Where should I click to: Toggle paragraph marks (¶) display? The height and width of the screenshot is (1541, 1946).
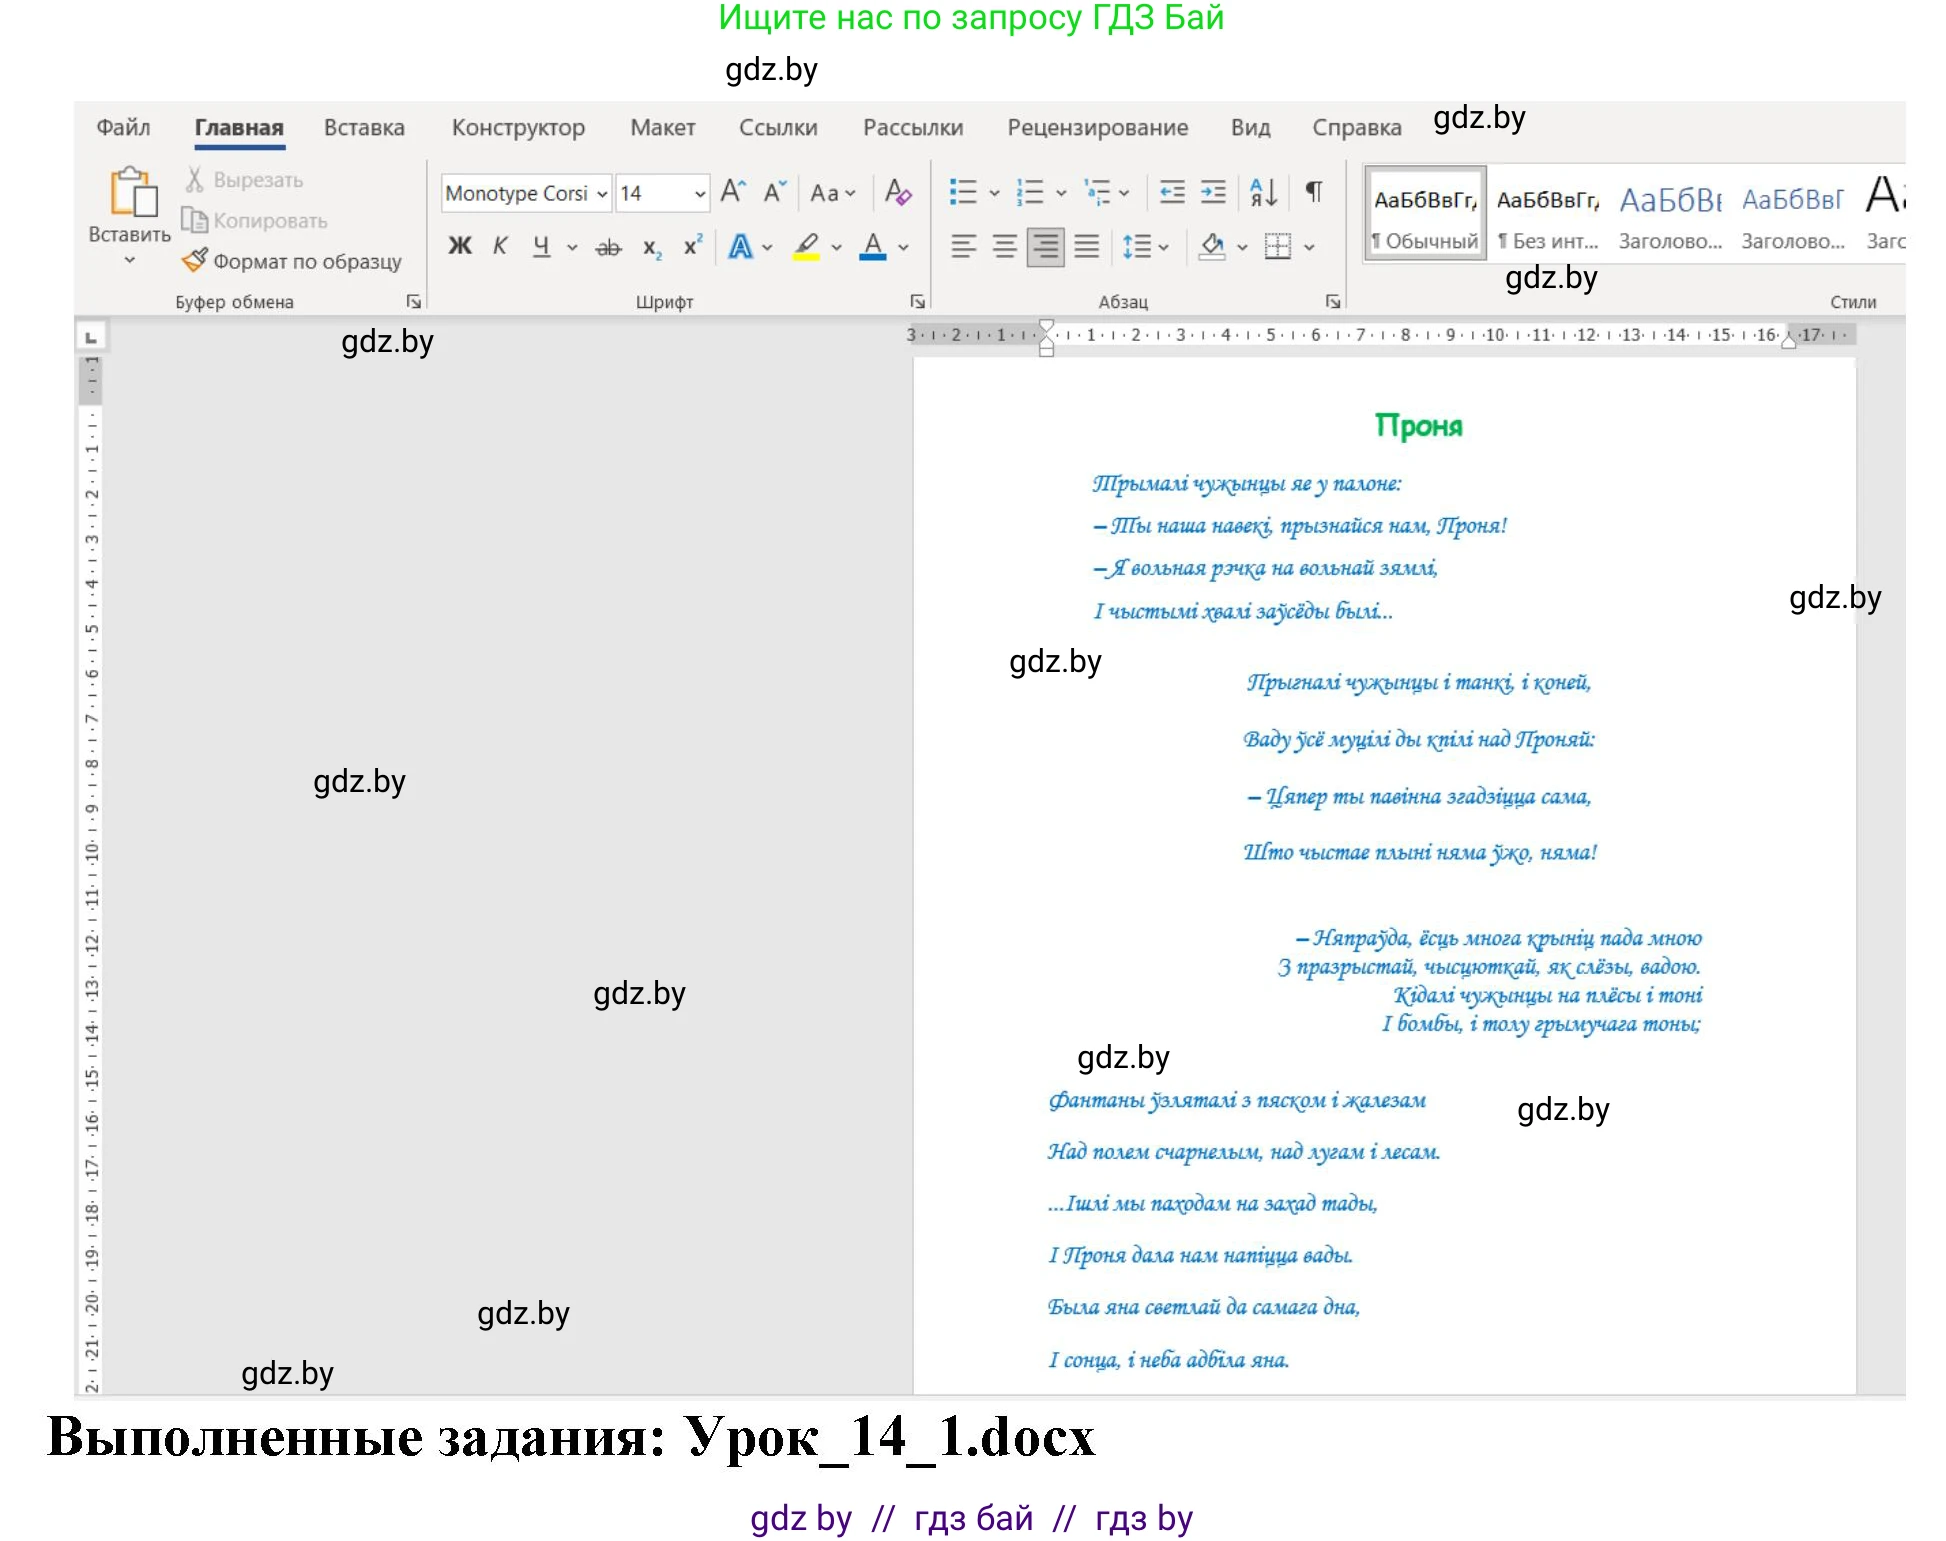tap(1314, 191)
